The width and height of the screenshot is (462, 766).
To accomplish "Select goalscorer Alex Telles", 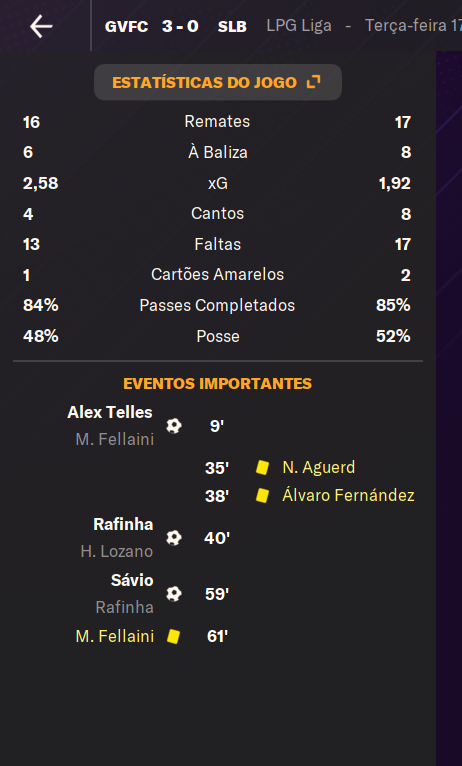I will (110, 412).
